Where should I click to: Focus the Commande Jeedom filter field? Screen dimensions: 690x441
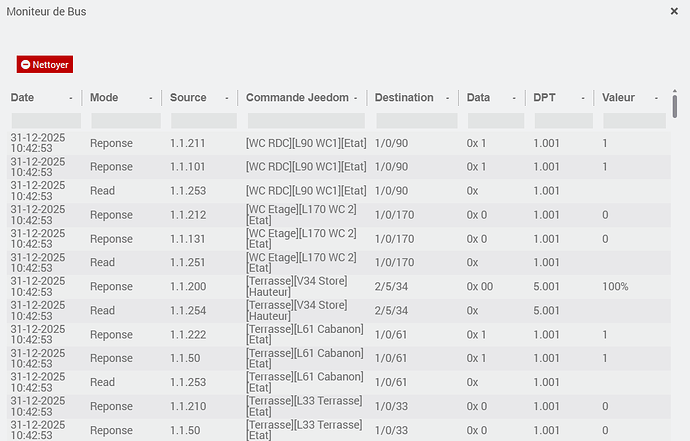click(306, 121)
